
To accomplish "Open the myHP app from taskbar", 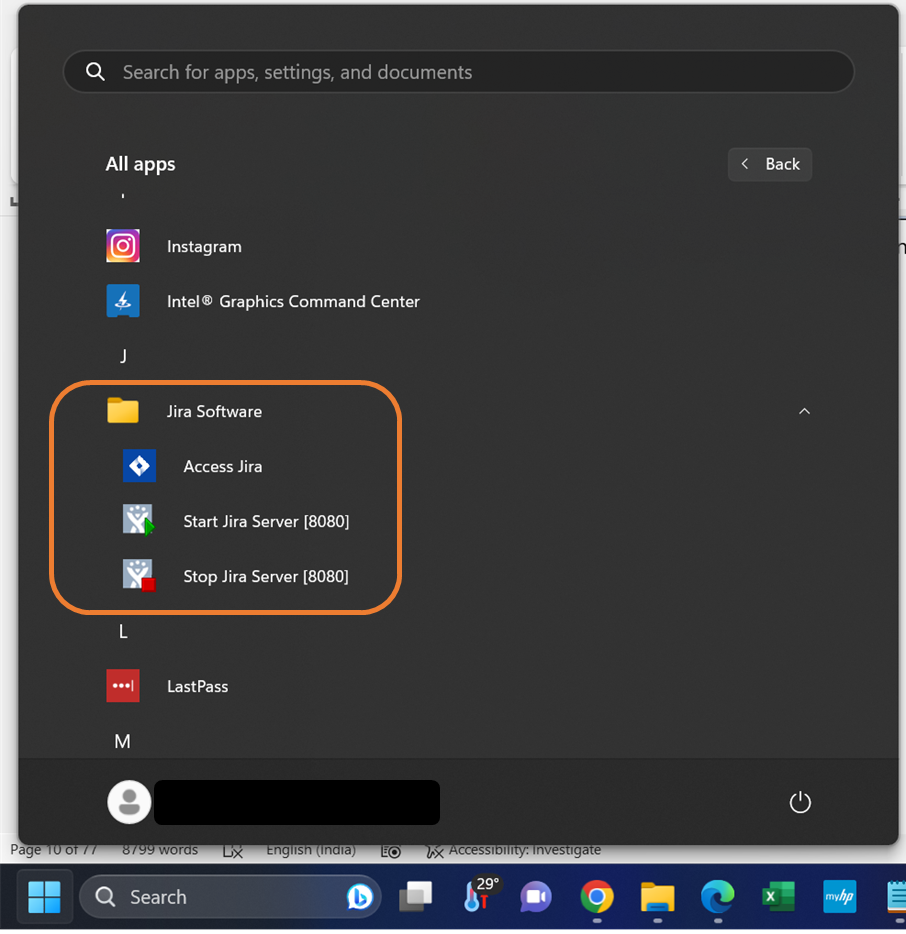I will (839, 896).
